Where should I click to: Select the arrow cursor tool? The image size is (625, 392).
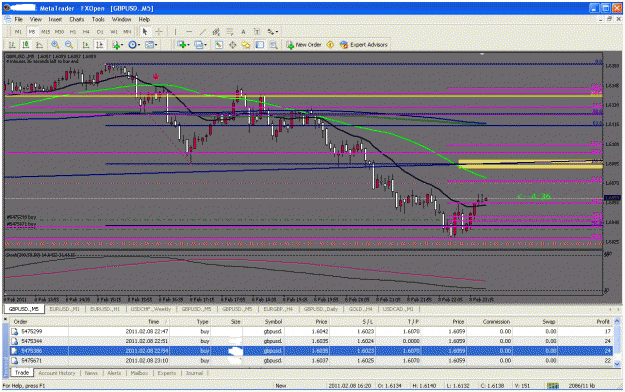point(145,32)
